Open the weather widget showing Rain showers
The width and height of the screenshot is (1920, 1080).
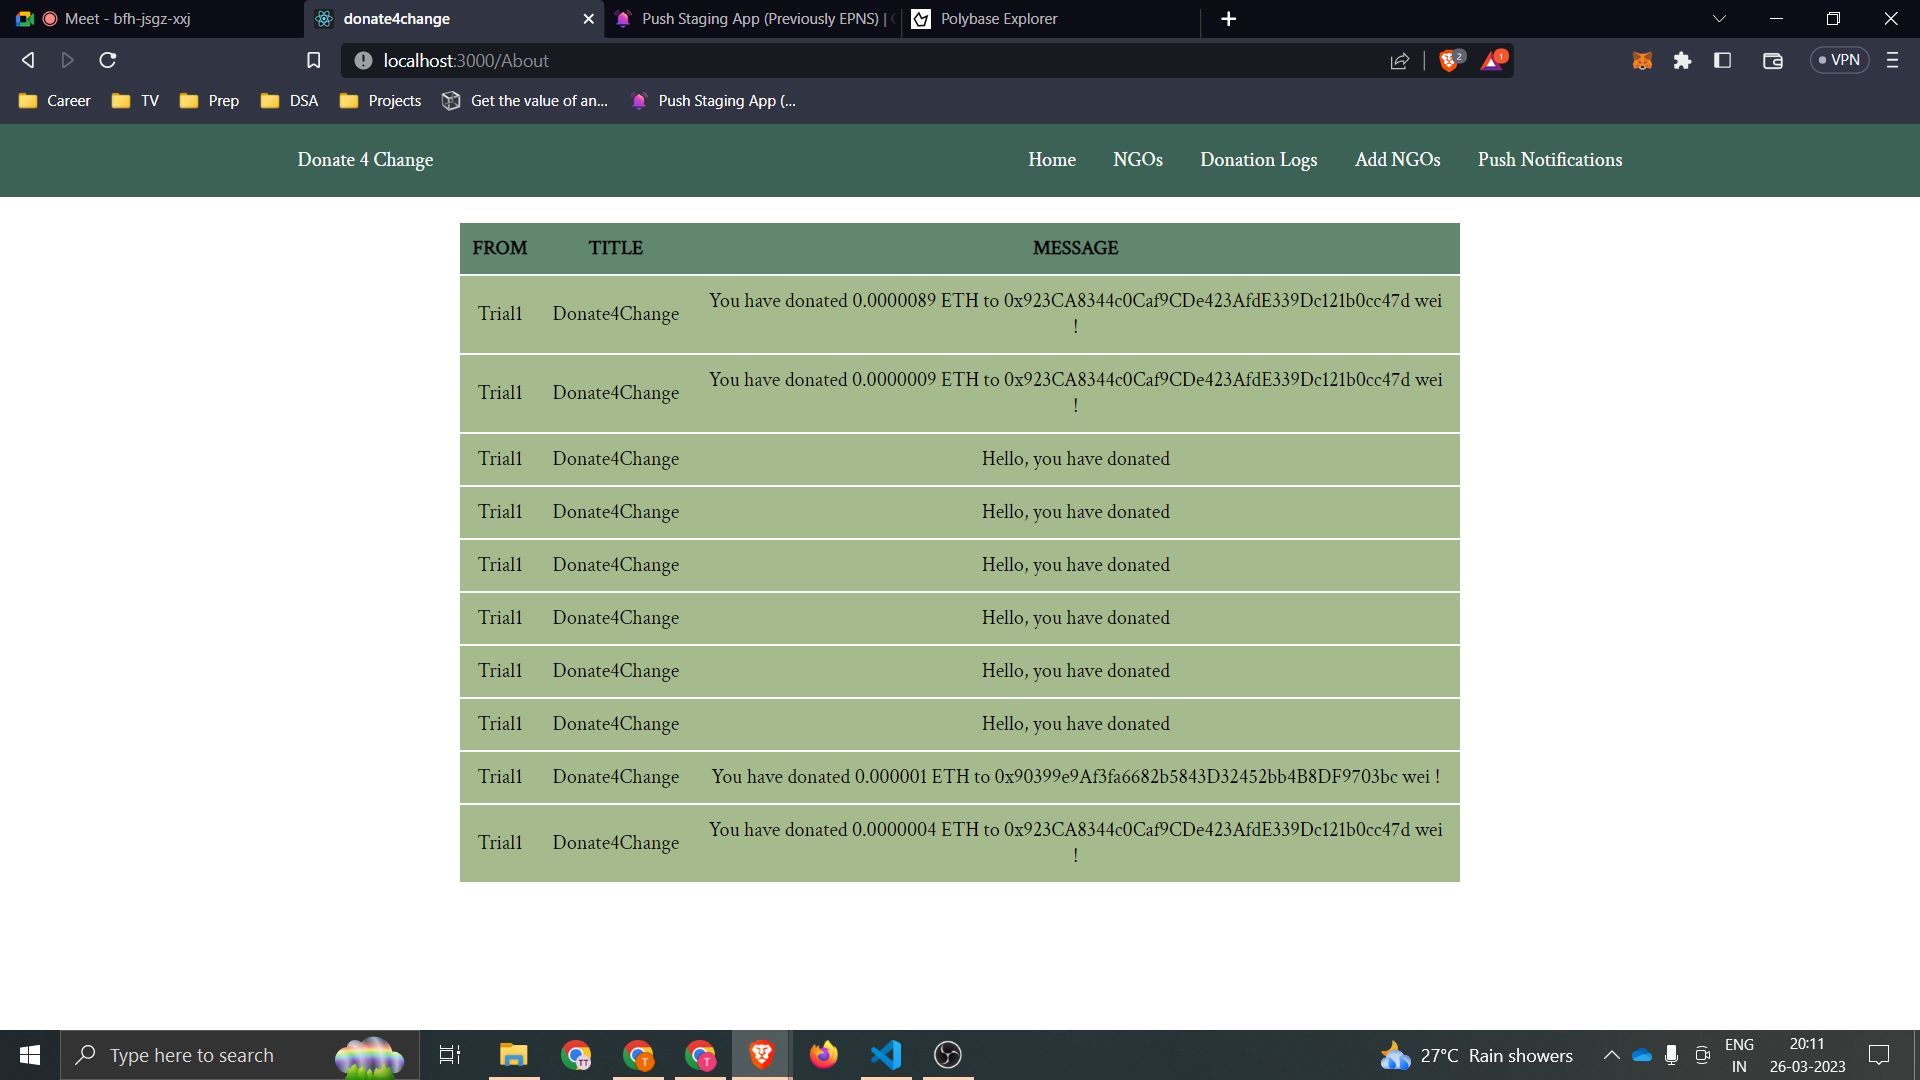tap(1477, 1055)
